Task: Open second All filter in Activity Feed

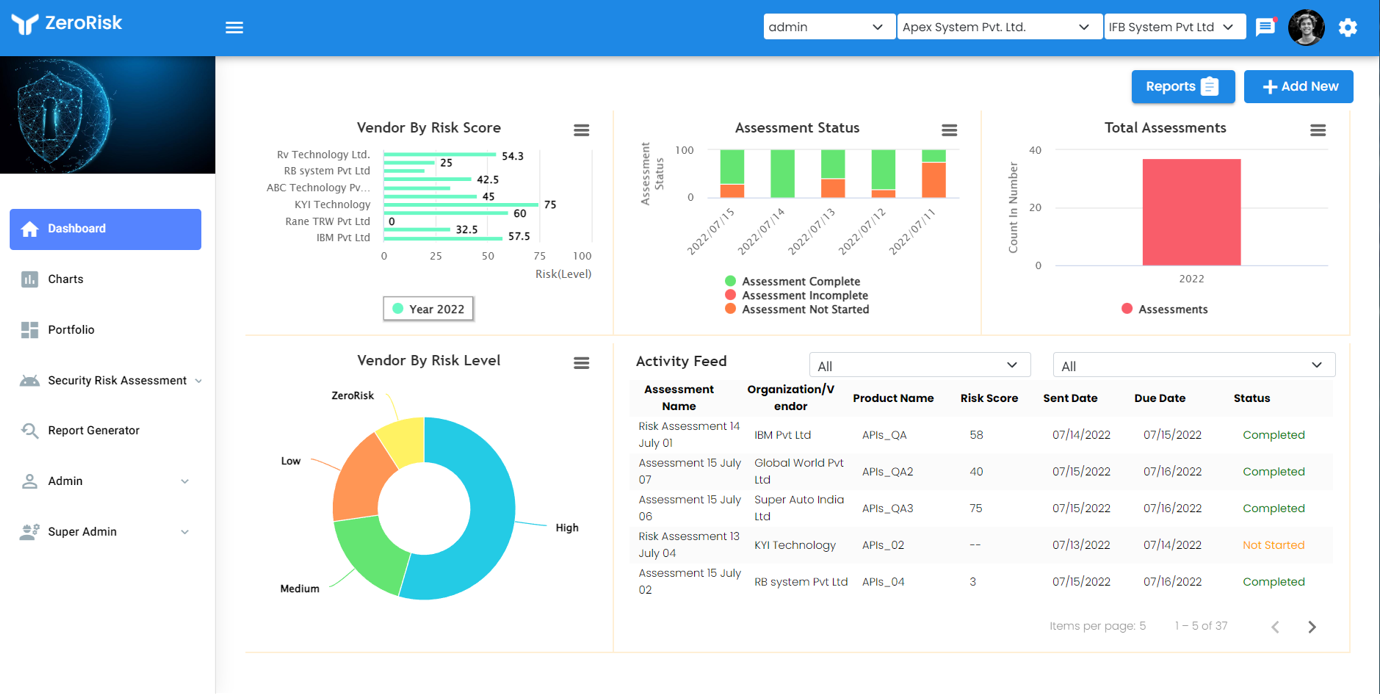Action: pos(1194,365)
